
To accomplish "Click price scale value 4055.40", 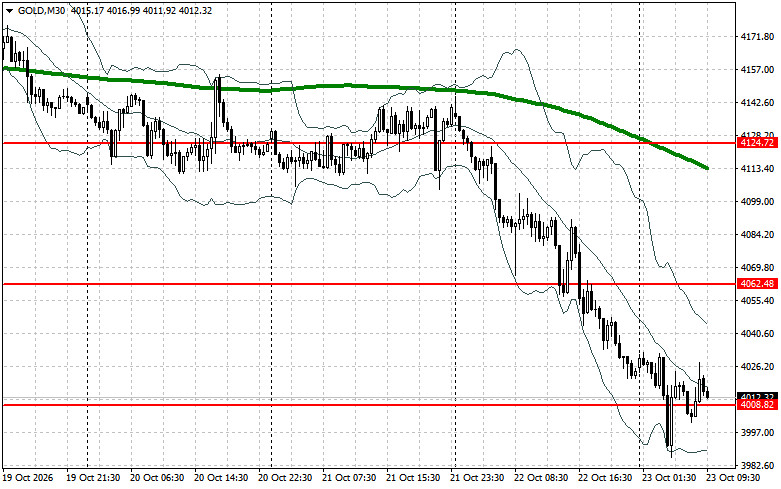I will (757, 301).
